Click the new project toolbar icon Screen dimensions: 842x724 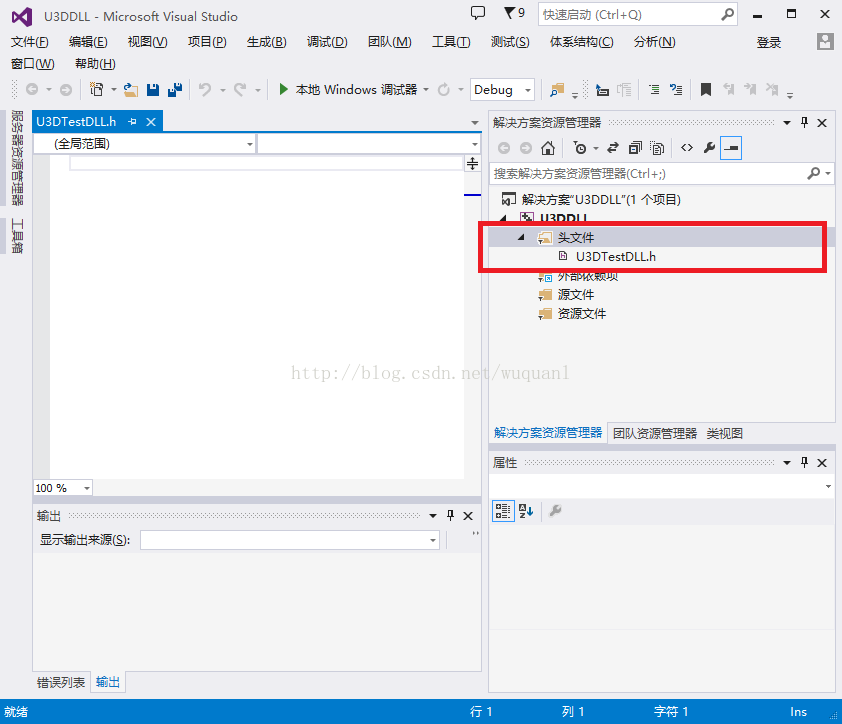pos(97,89)
